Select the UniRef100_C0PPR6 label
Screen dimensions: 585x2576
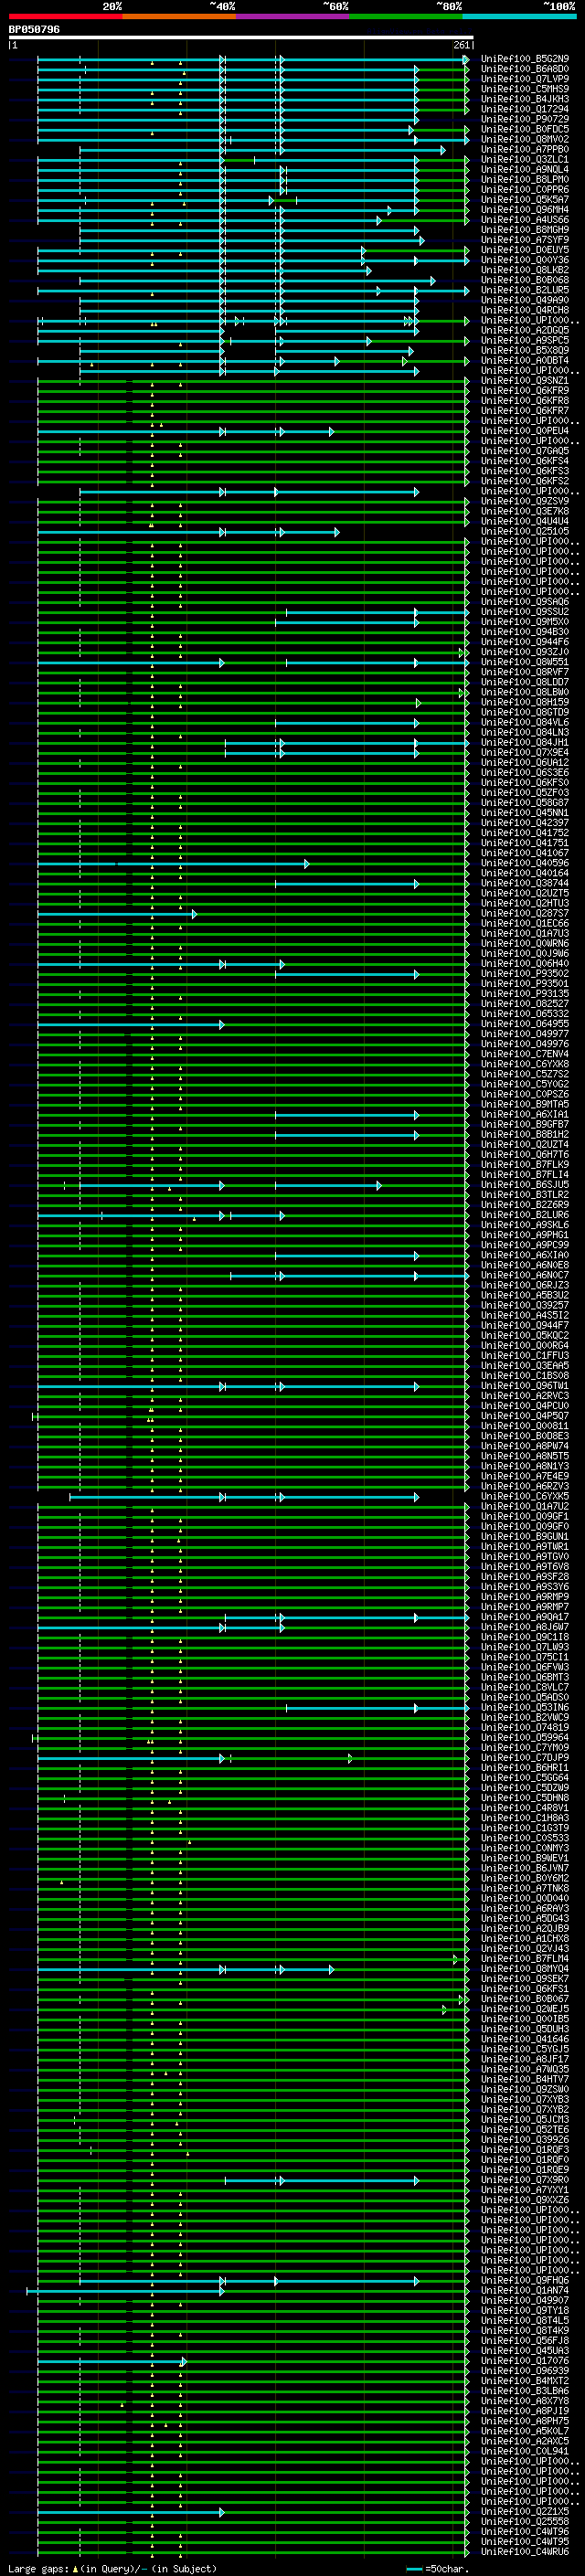[x=525, y=189]
